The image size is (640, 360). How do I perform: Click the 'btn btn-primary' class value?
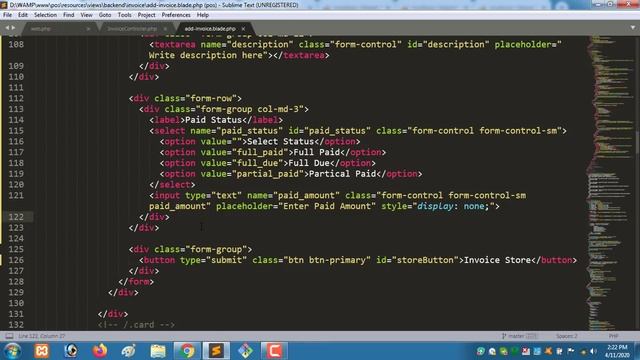point(327,260)
